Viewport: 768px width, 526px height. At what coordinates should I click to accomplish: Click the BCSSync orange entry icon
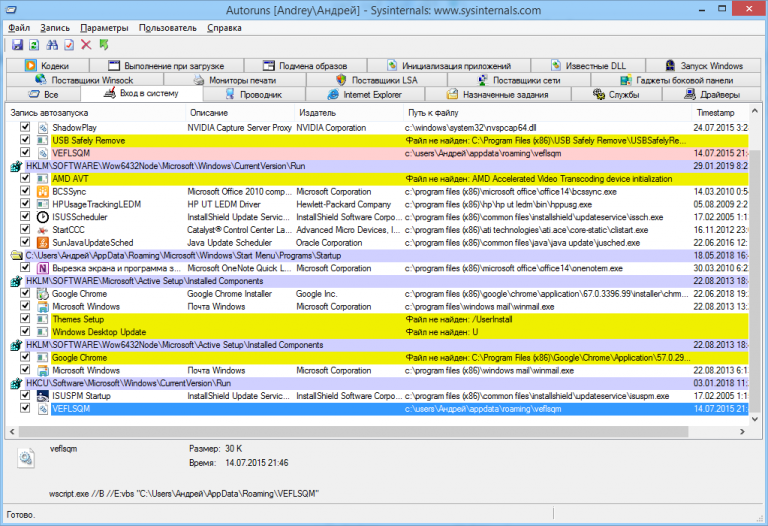coord(42,190)
